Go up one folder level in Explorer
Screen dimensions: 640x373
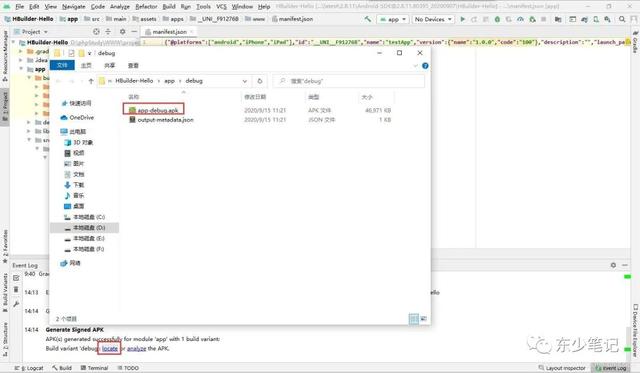coord(91,81)
